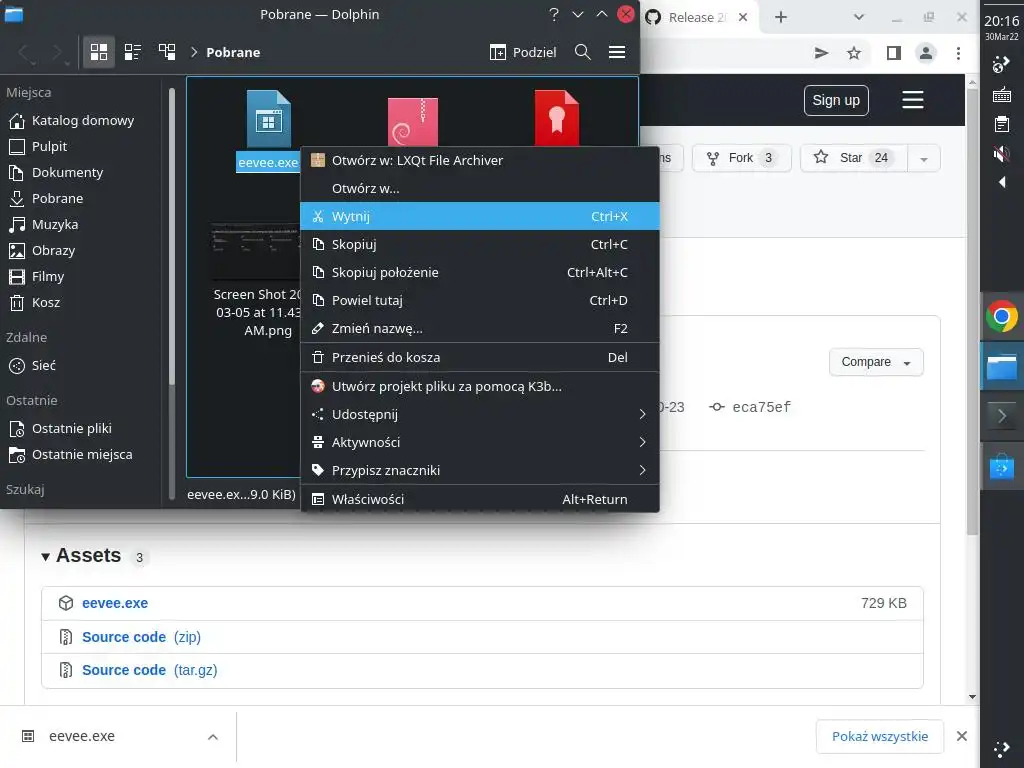Choose Skopiuj położenie menu entry
This screenshot has height=768, width=1024.
[479, 272]
